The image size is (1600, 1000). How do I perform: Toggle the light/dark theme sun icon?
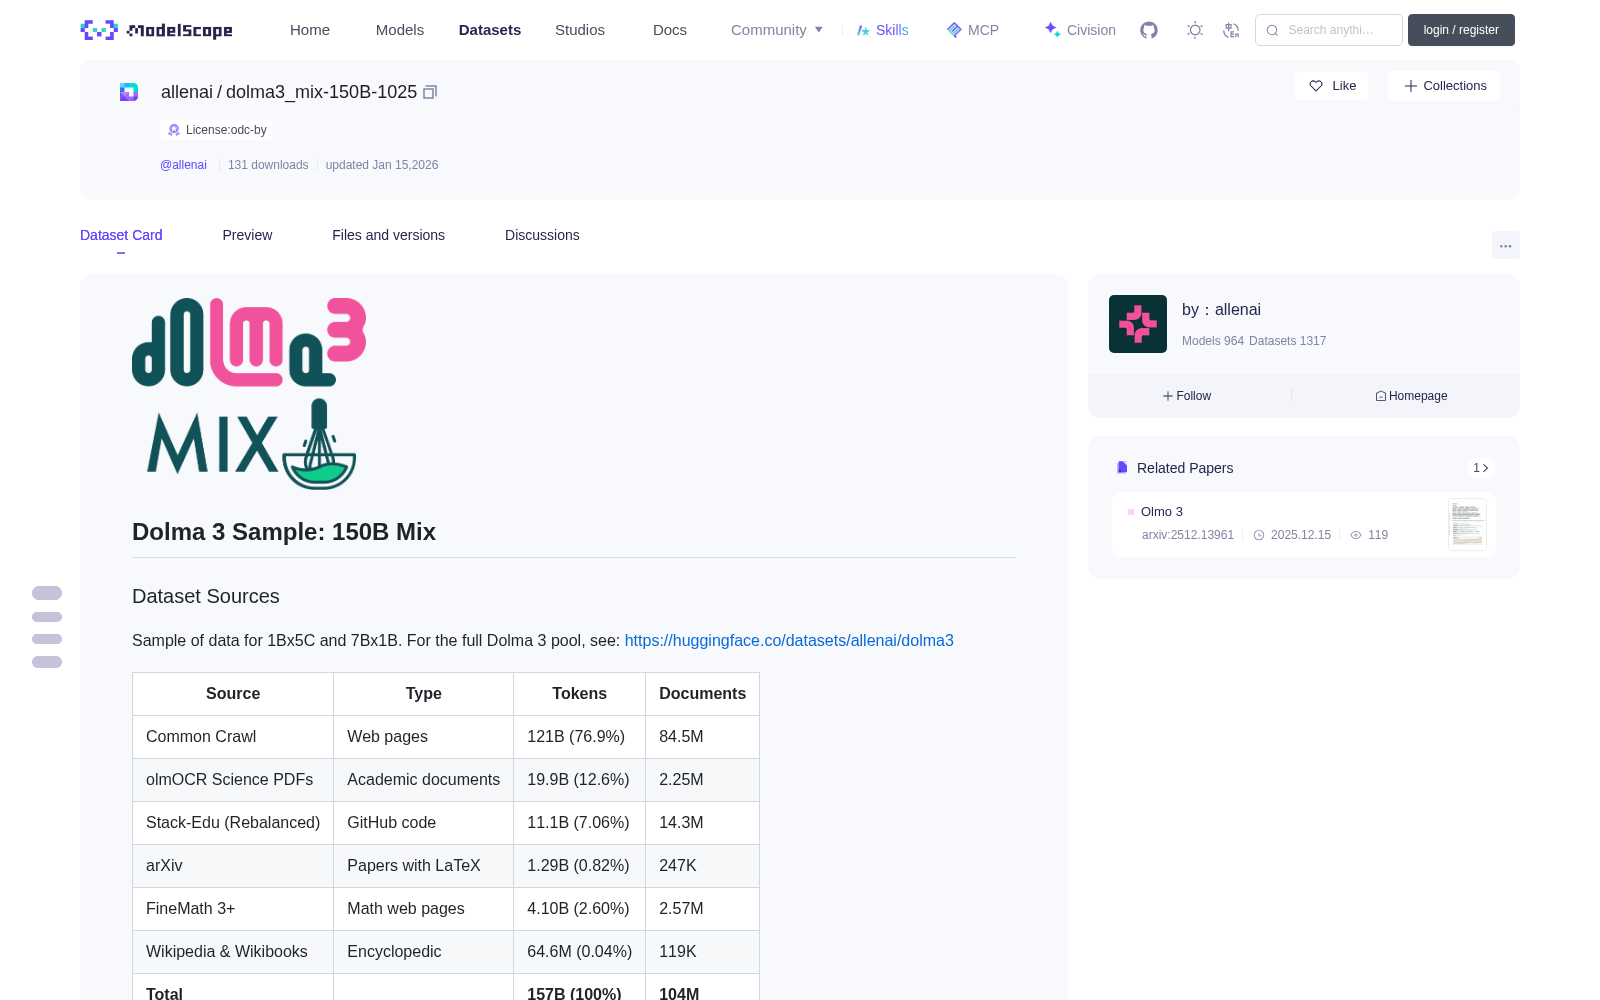(1195, 30)
